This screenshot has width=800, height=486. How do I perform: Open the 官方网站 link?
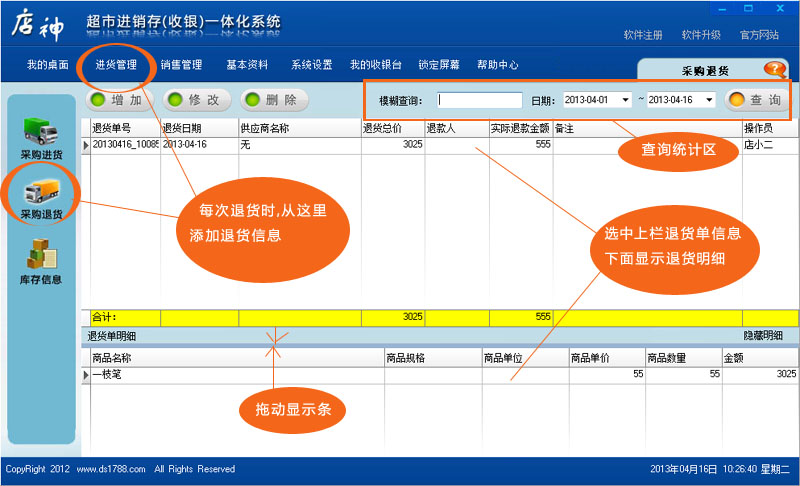pos(759,35)
